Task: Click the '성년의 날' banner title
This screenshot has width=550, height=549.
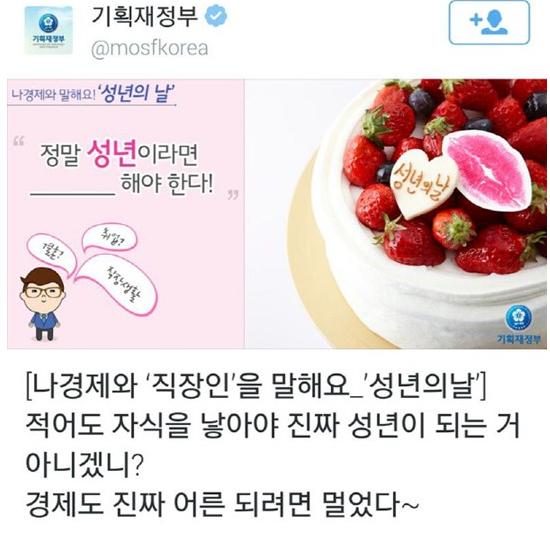Action: [136, 93]
